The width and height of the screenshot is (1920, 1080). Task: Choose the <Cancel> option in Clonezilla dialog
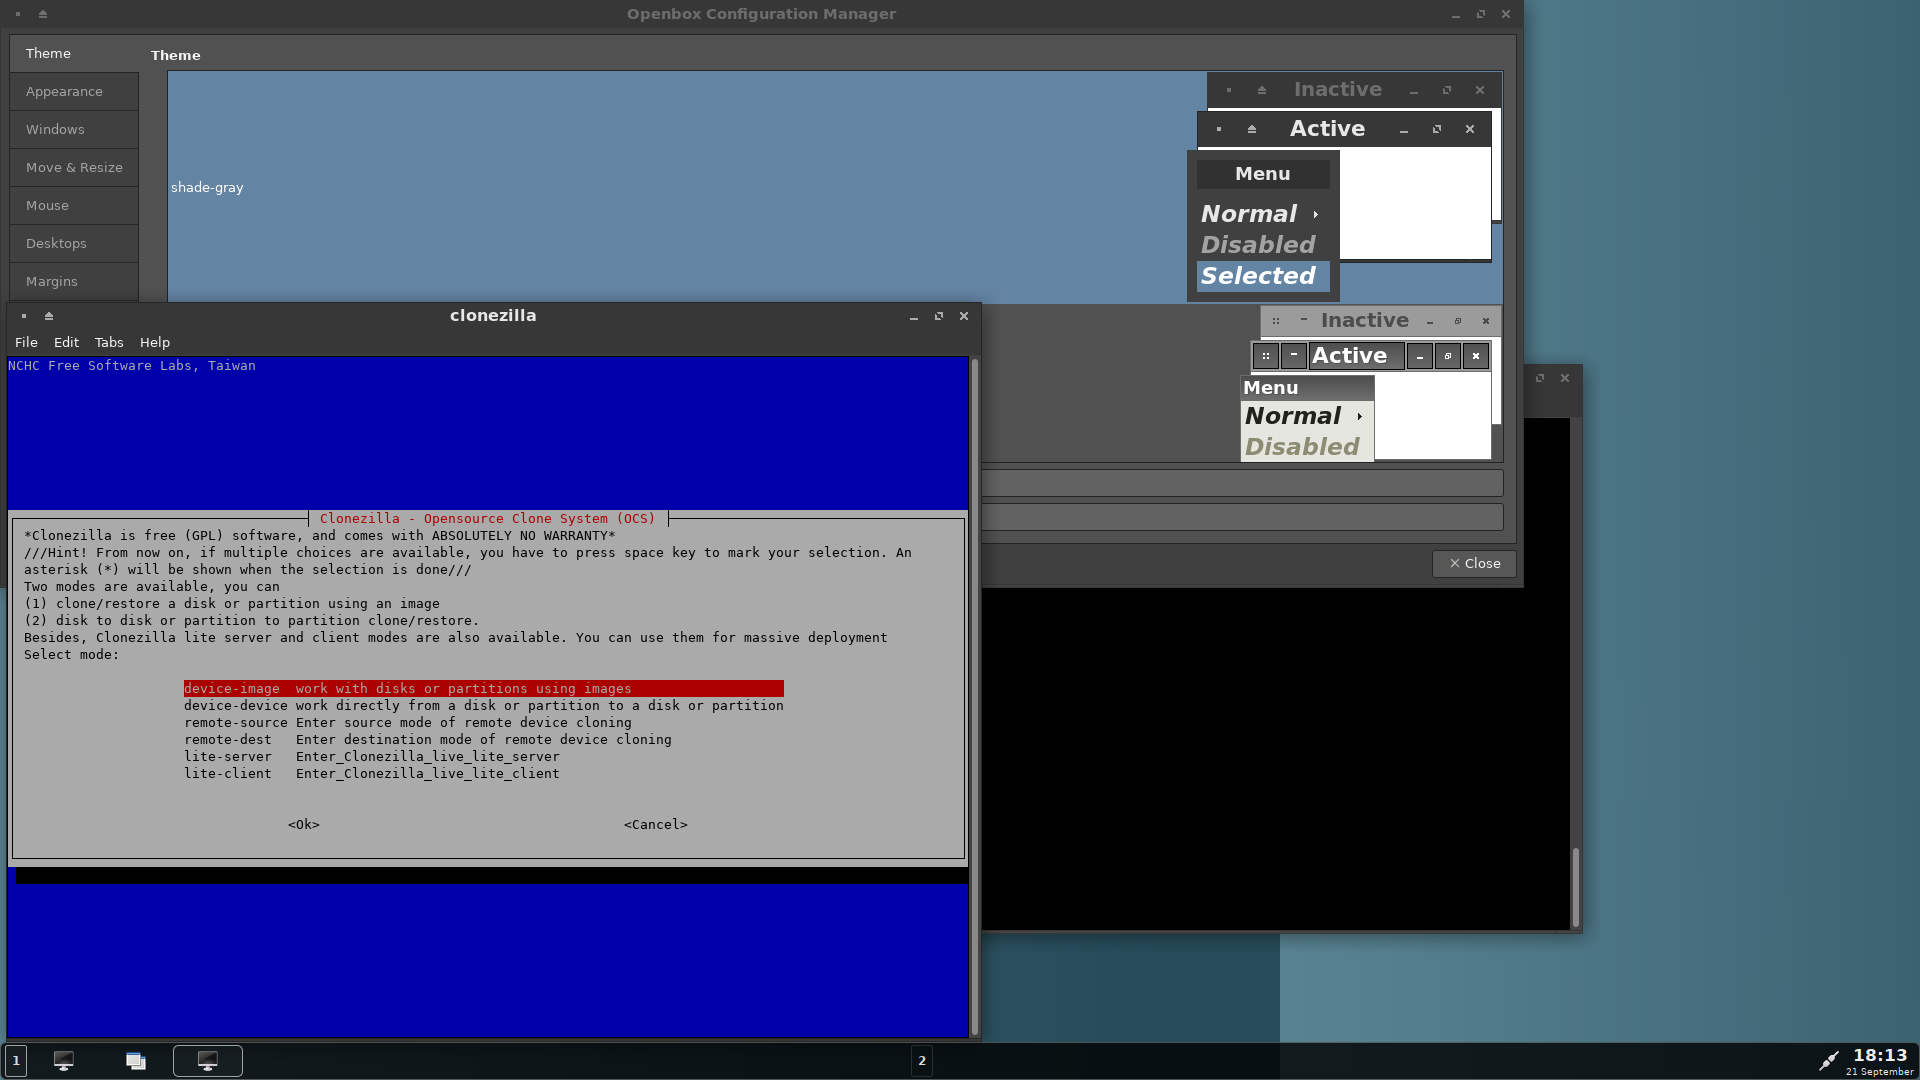(x=656, y=824)
